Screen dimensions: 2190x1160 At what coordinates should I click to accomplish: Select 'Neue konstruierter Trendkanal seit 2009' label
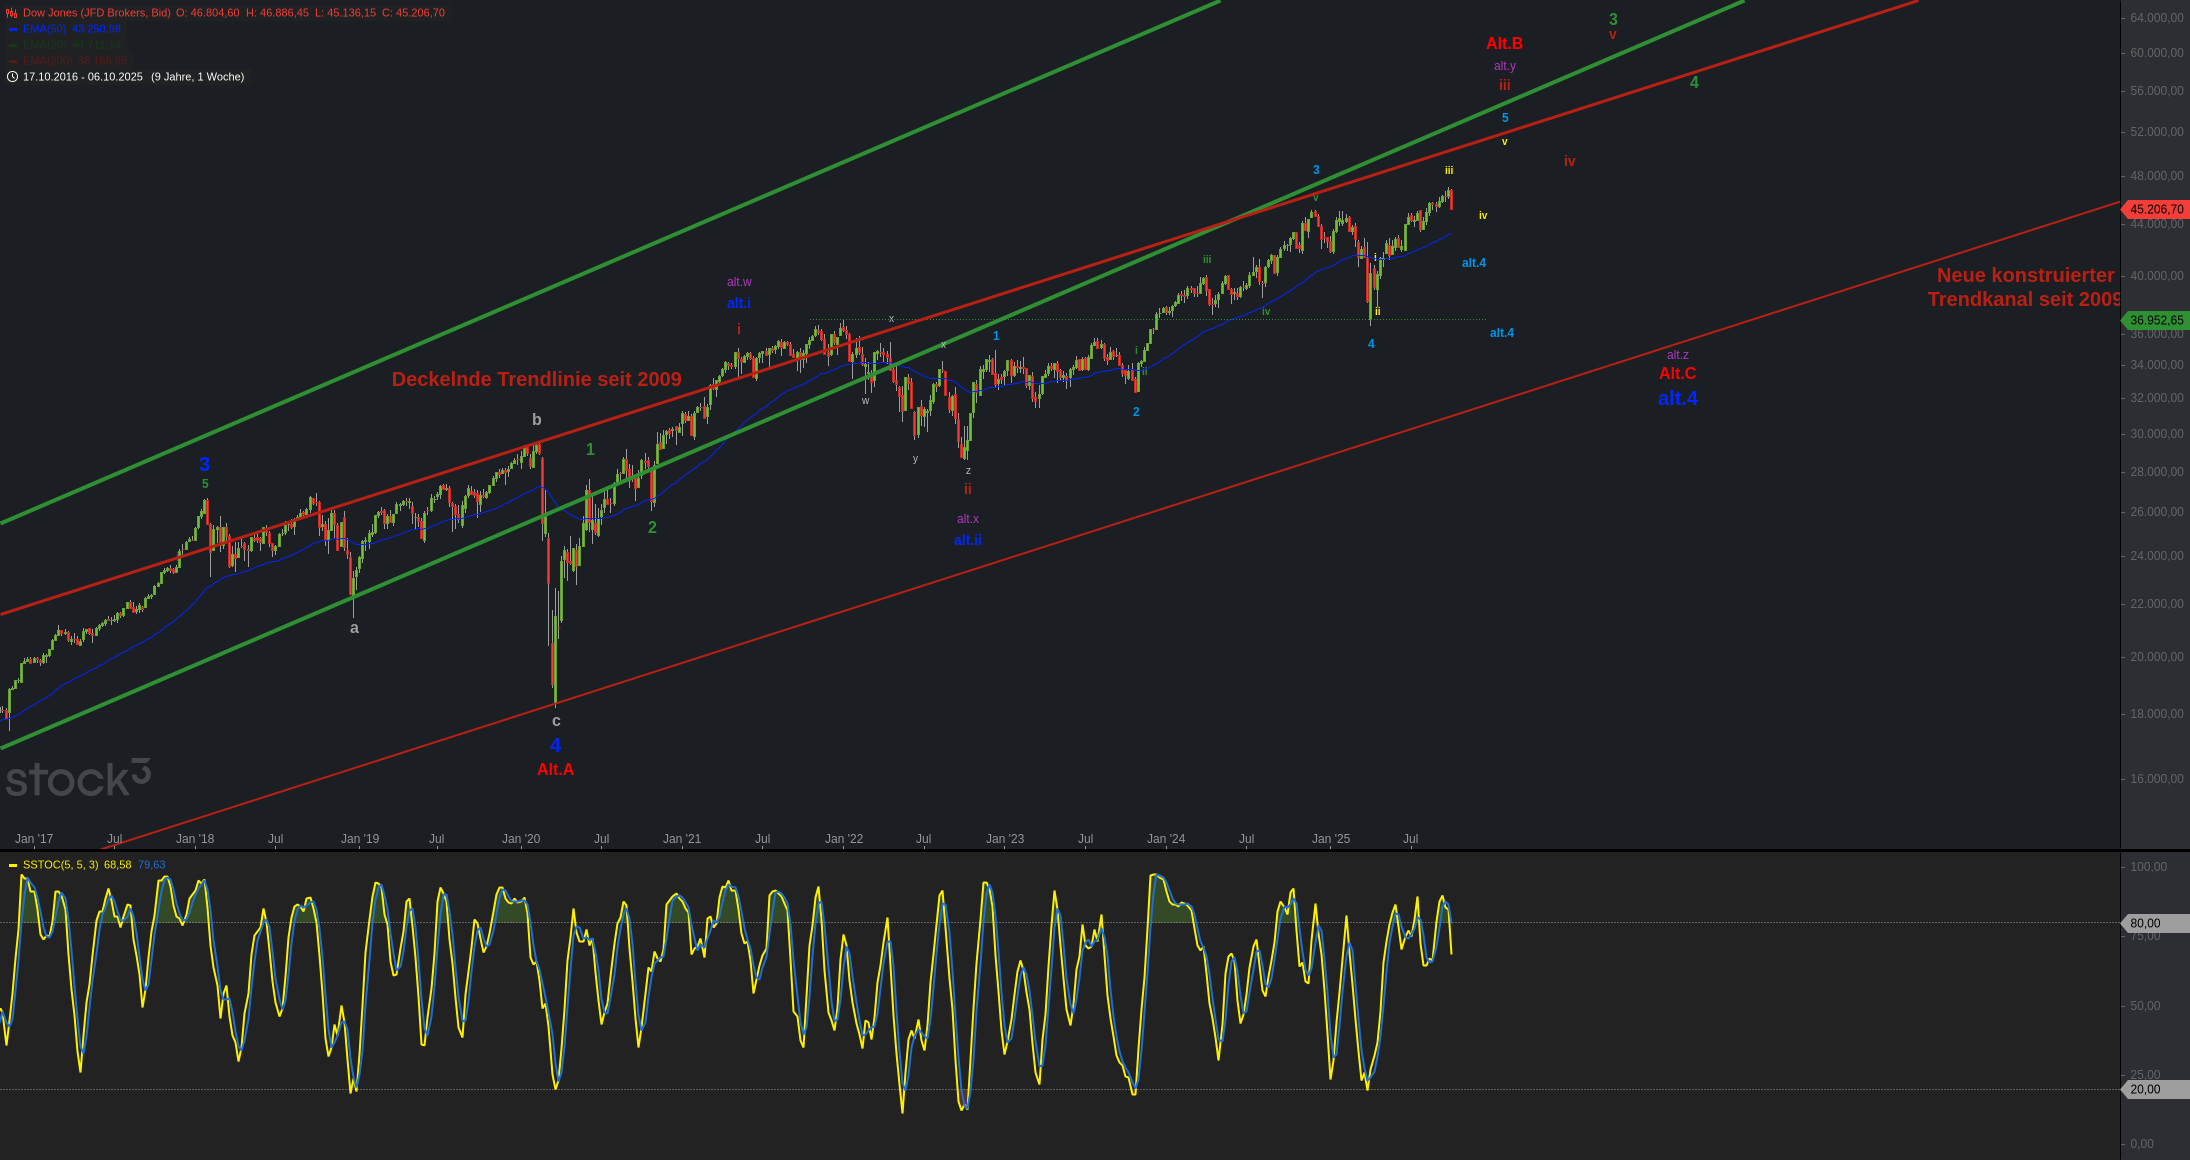coord(2025,287)
